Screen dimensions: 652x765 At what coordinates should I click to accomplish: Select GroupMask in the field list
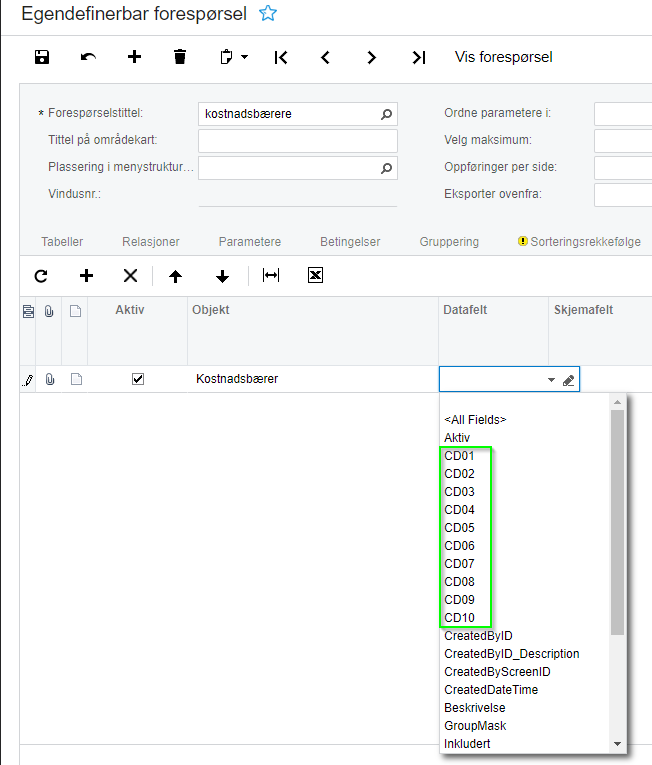tap(475, 726)
